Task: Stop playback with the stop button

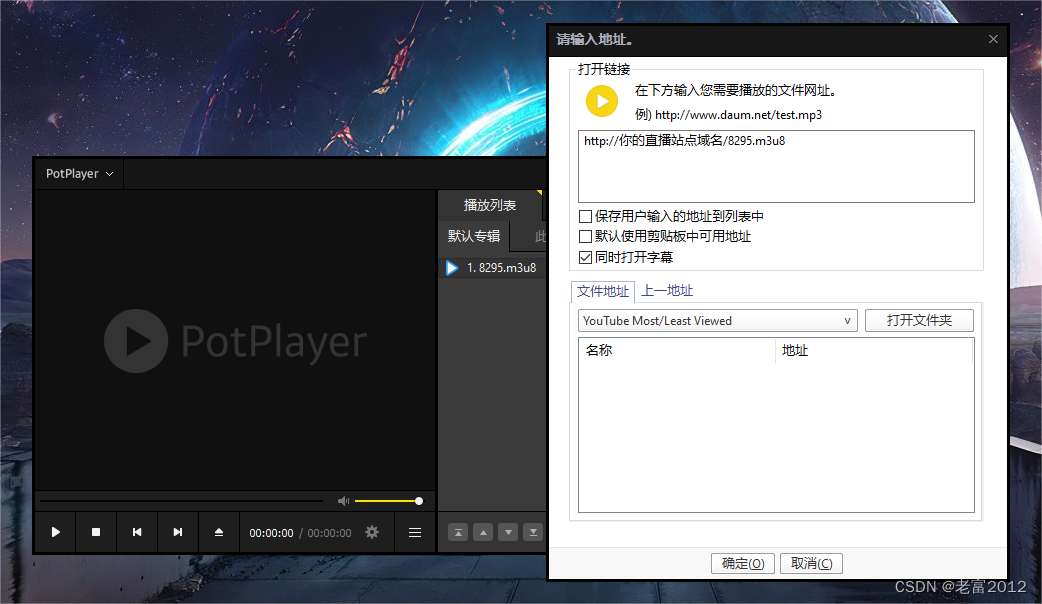Action: (96, 532)
